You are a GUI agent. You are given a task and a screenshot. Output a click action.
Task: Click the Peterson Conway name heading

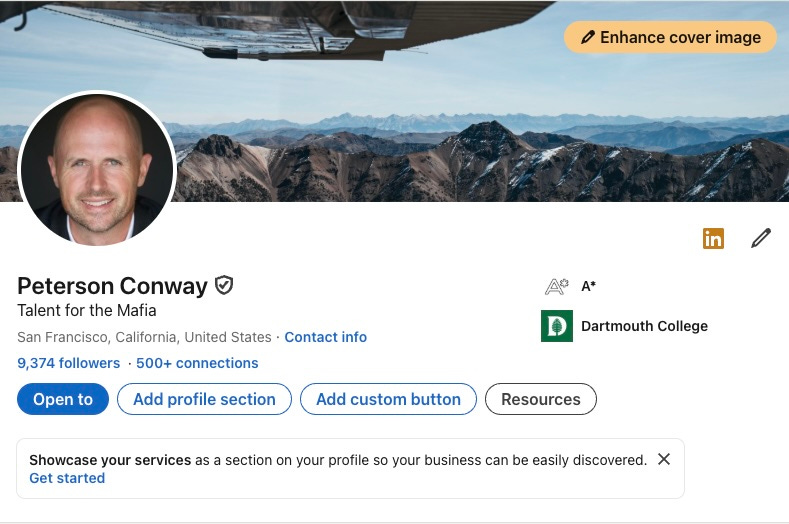(112, 286)
